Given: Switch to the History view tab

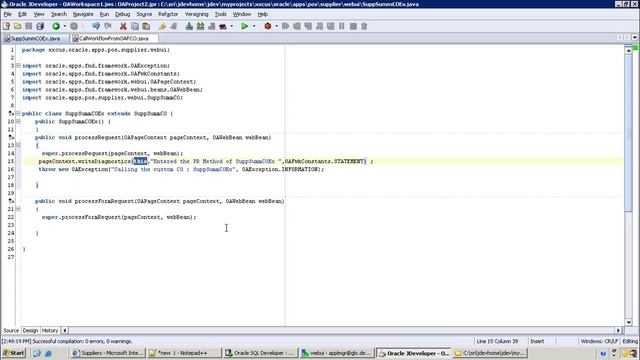Looking at the screenshot, I should point(50,330).
